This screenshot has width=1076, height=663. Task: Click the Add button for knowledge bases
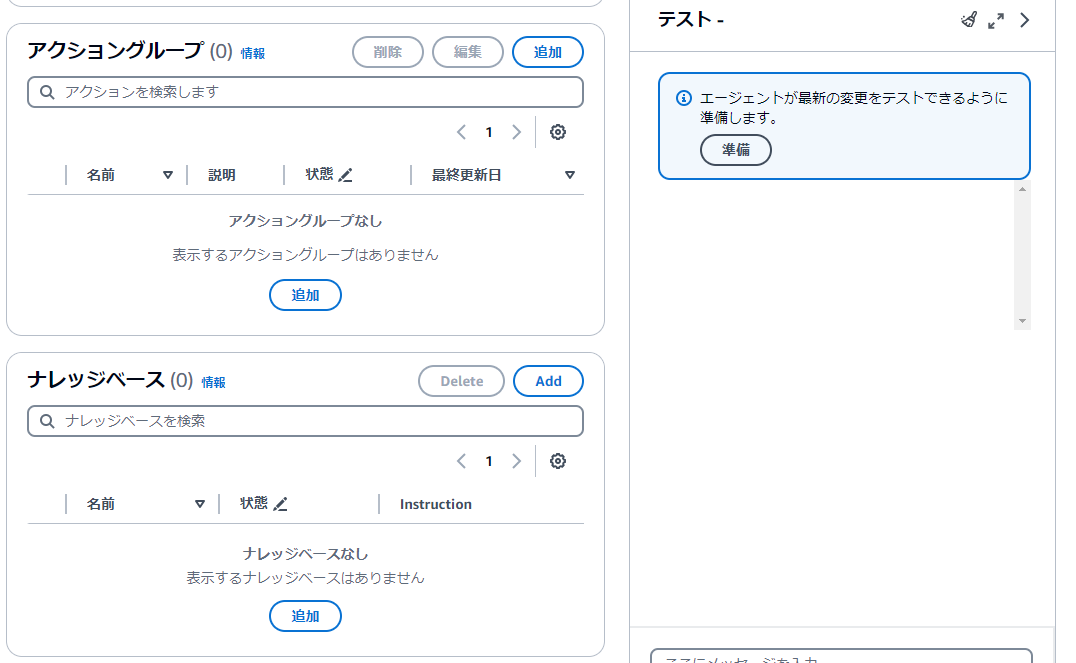pyautogui.click(x=548, y=381)
